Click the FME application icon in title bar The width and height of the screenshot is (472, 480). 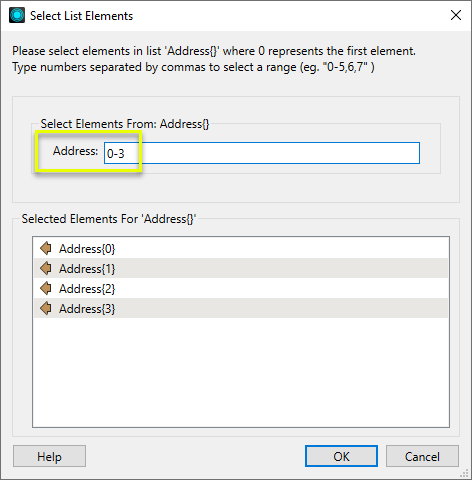(x=17, y=15)
